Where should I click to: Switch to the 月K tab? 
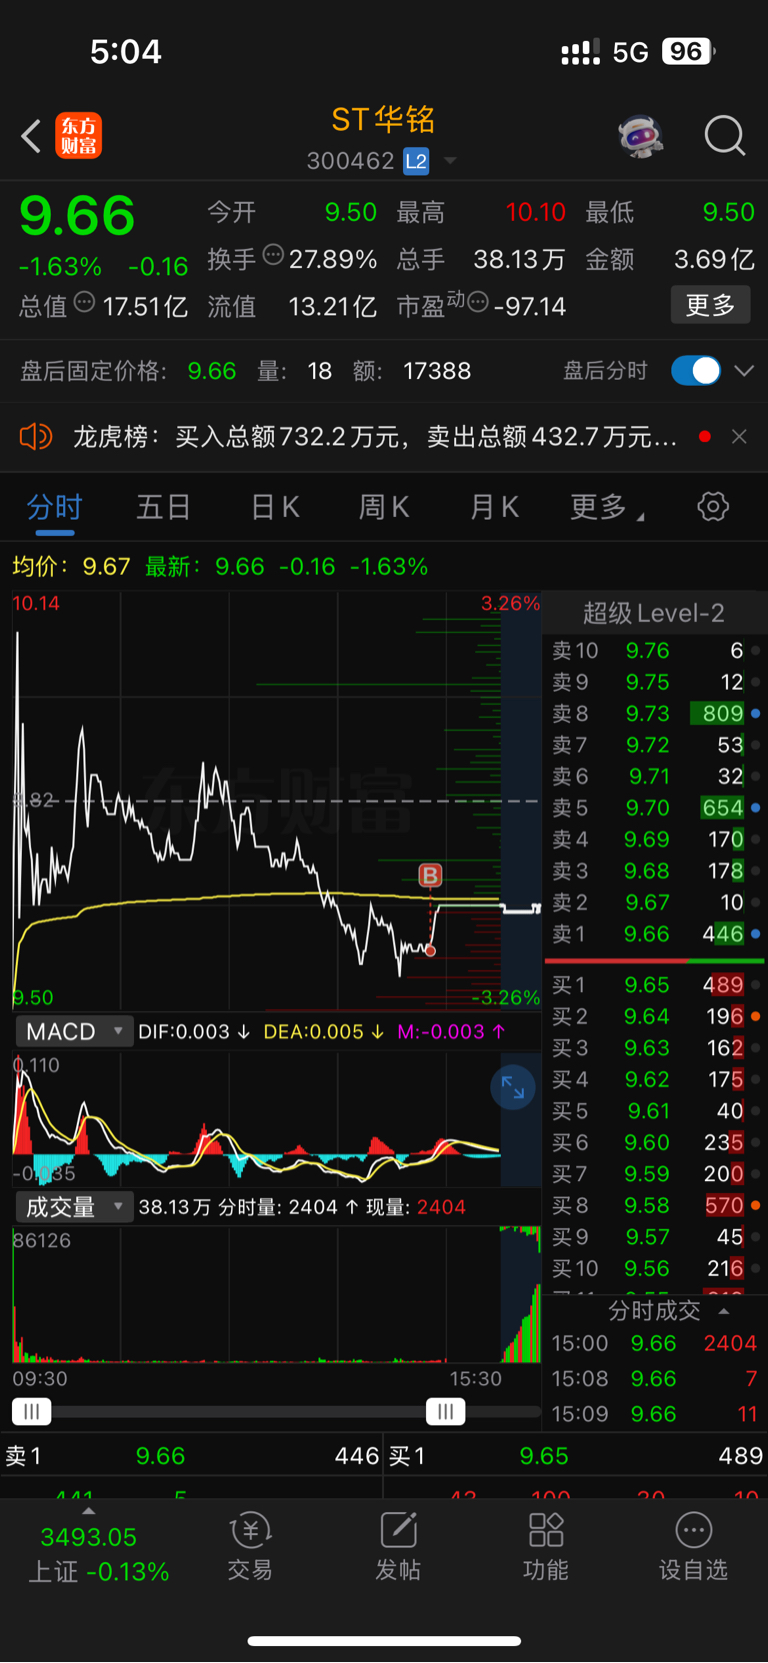coord(494,507)
